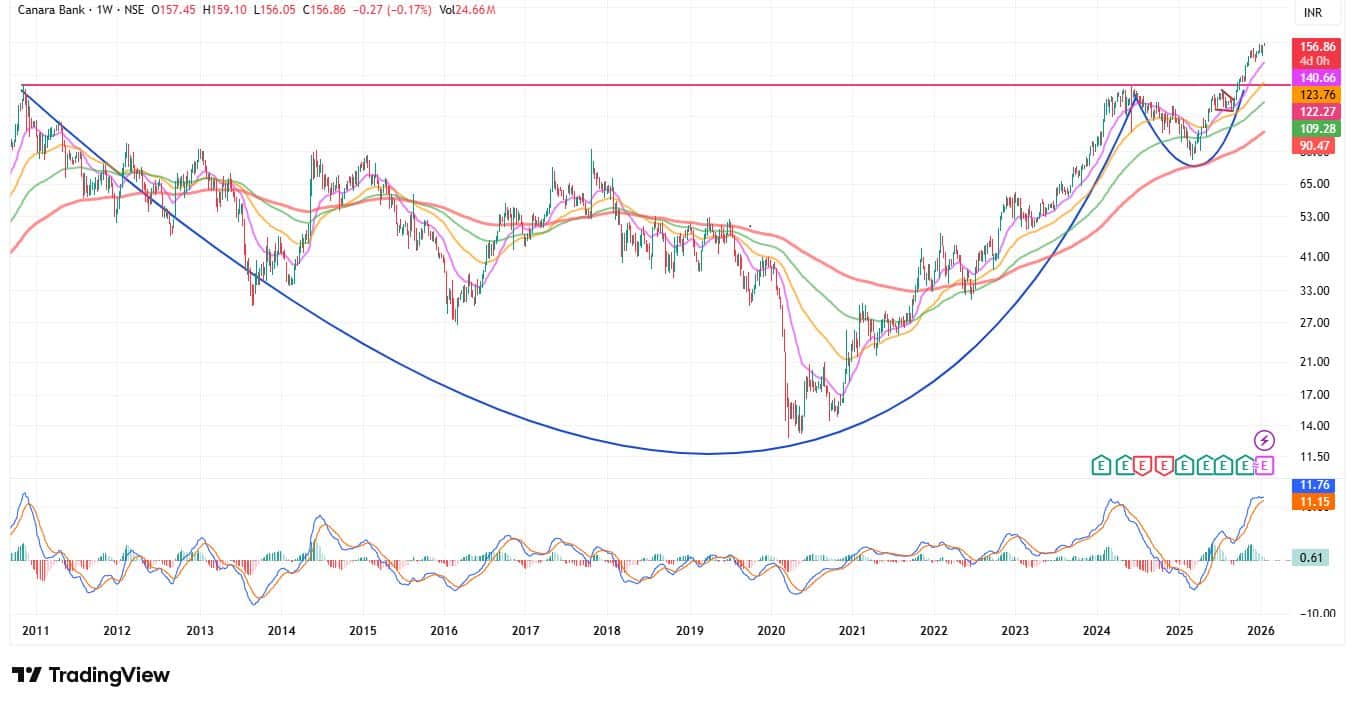Click the 2023 year on time axis
Image resolution: width=1355 pixels, height=705 pixels.
(1014, 631)
